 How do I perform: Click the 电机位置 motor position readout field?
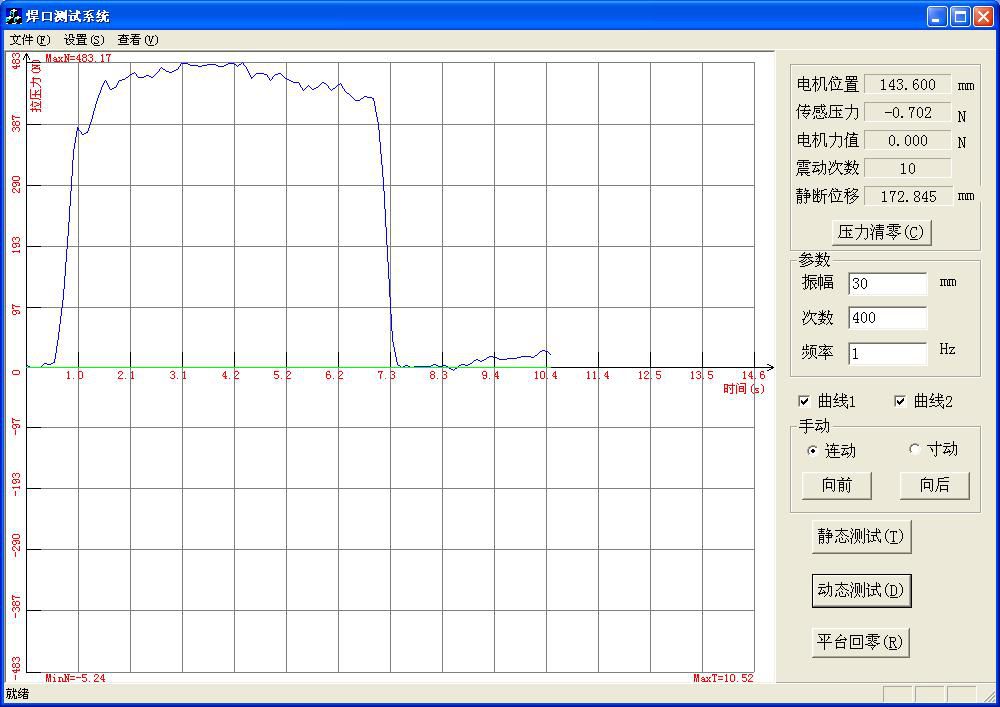[x=908, y=84]
